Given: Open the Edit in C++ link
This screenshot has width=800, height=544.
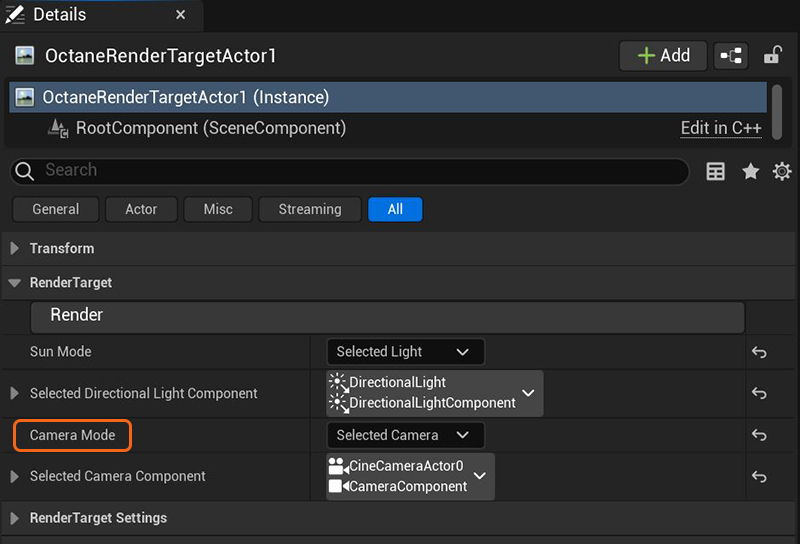Looking at the screenshot, I should coord(721,128).
